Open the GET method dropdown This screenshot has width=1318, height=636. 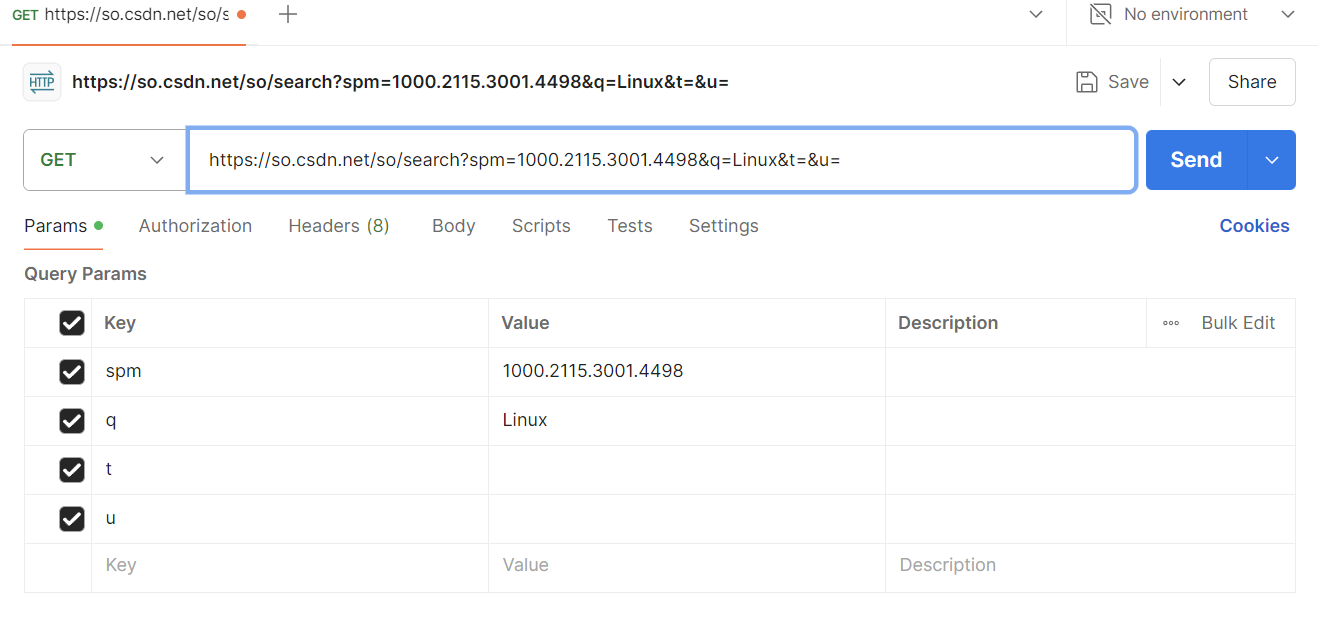click(105, 160)
